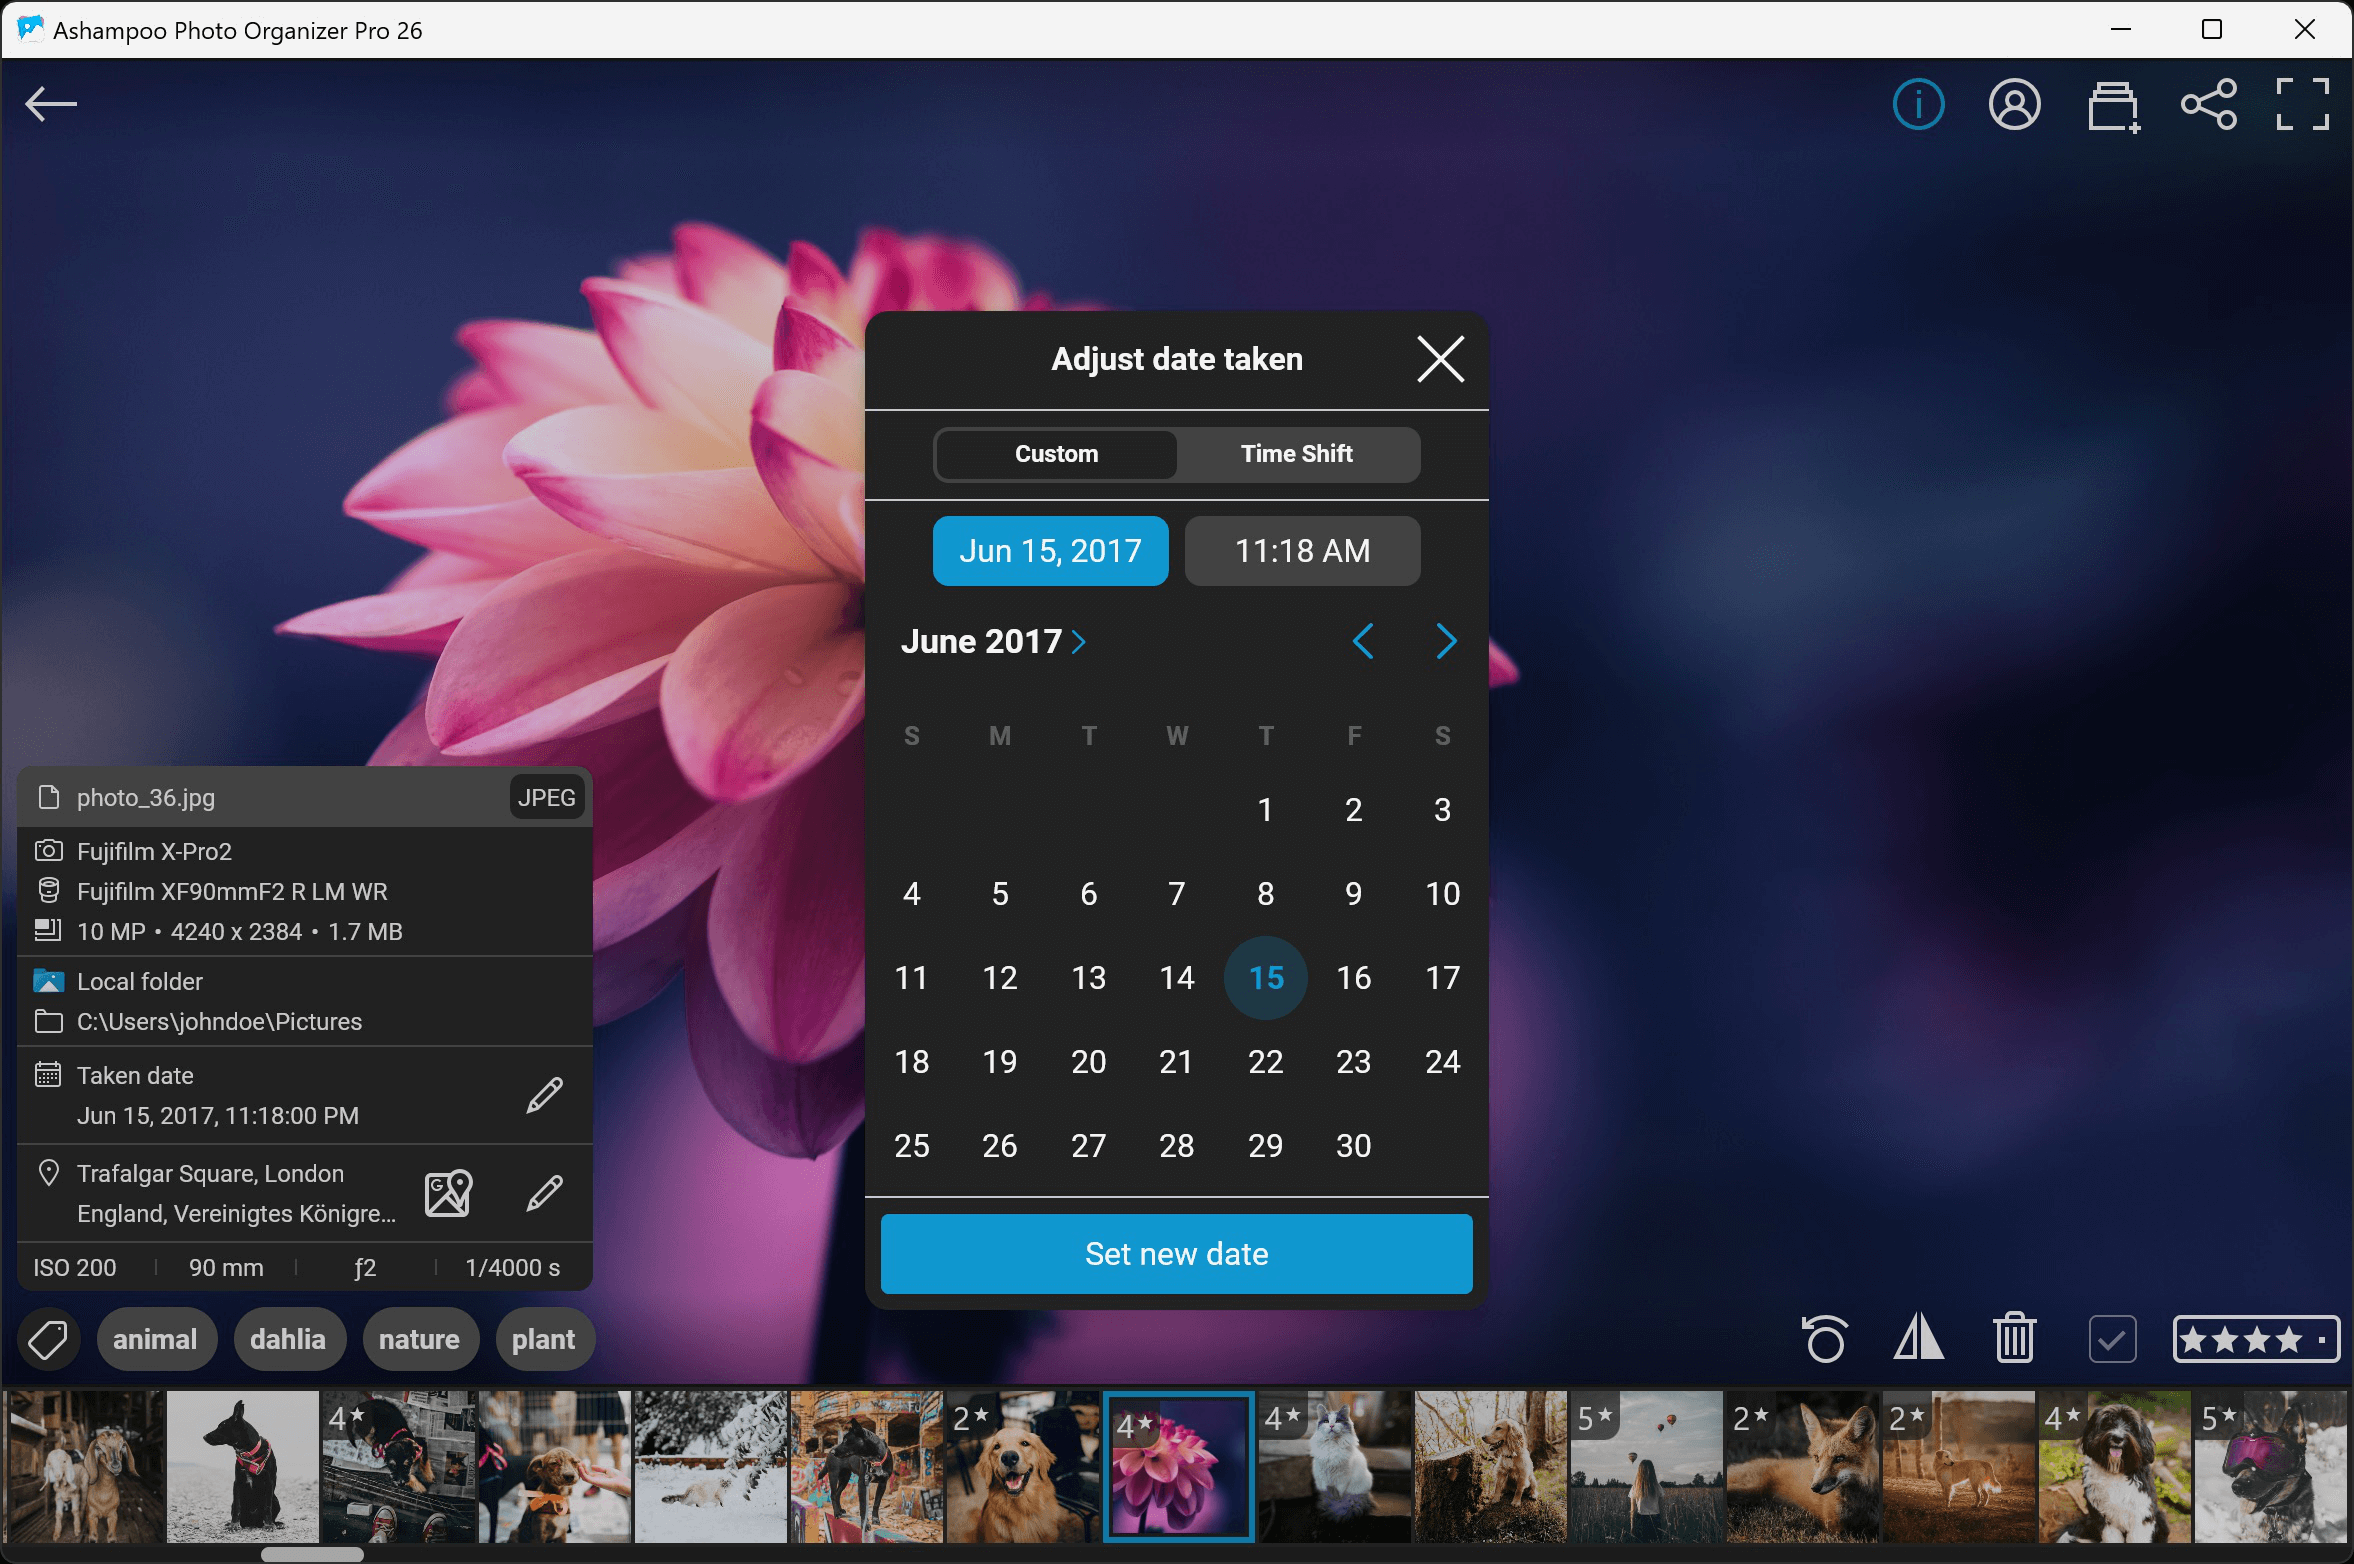This screenshot has width=2354, height=1564.
Task: Enter fullscreen view mode
Action: 2302,104
